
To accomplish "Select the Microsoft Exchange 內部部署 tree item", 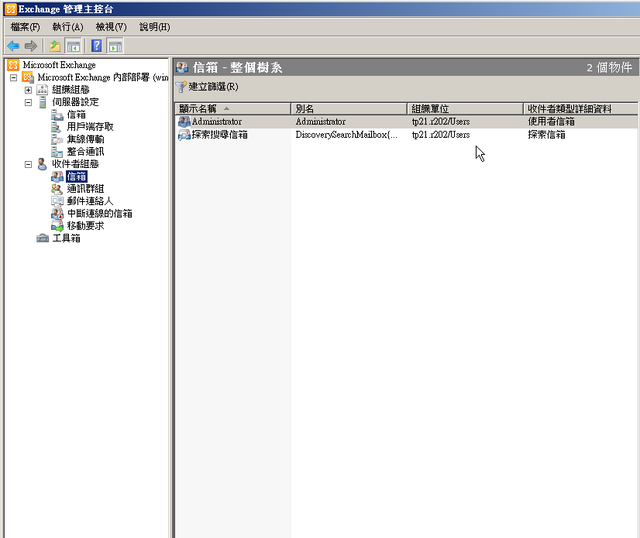I will (x=103, y=77).
